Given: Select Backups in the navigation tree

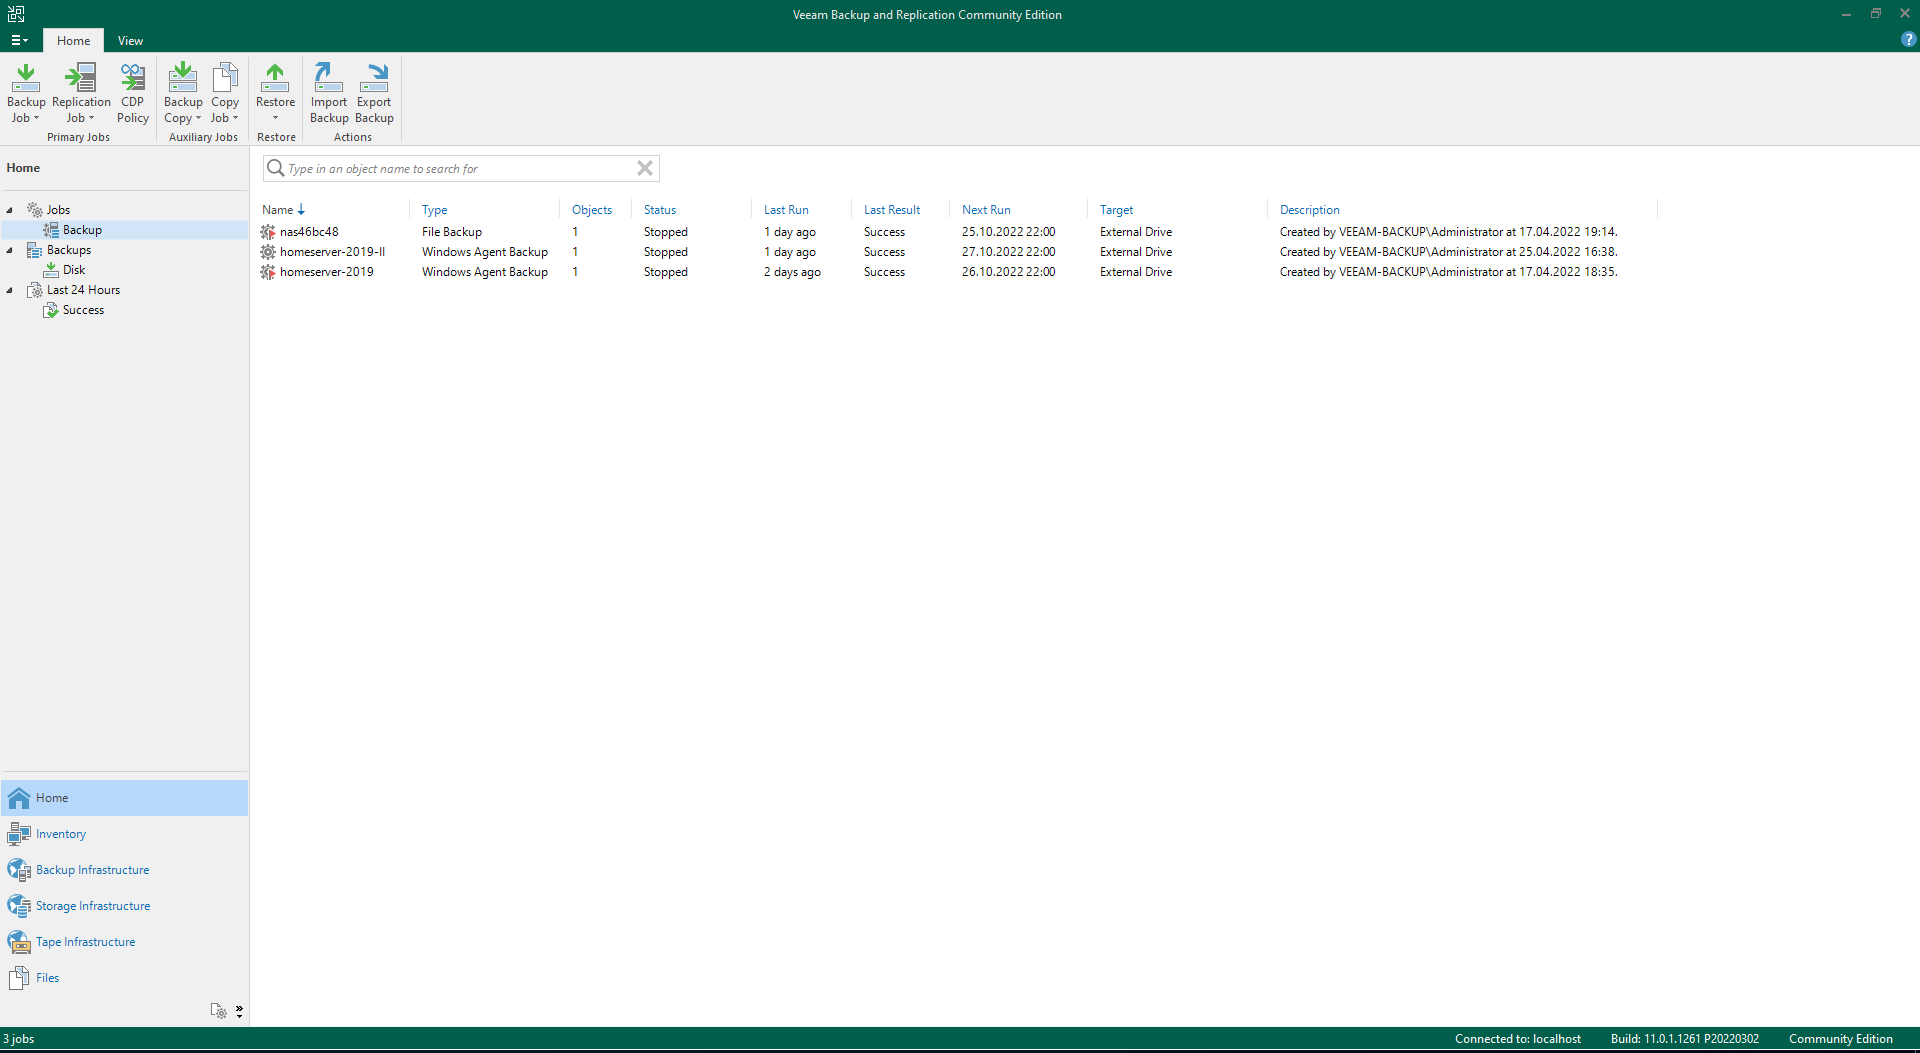Looking at the screenshot, I should [69, 250].
